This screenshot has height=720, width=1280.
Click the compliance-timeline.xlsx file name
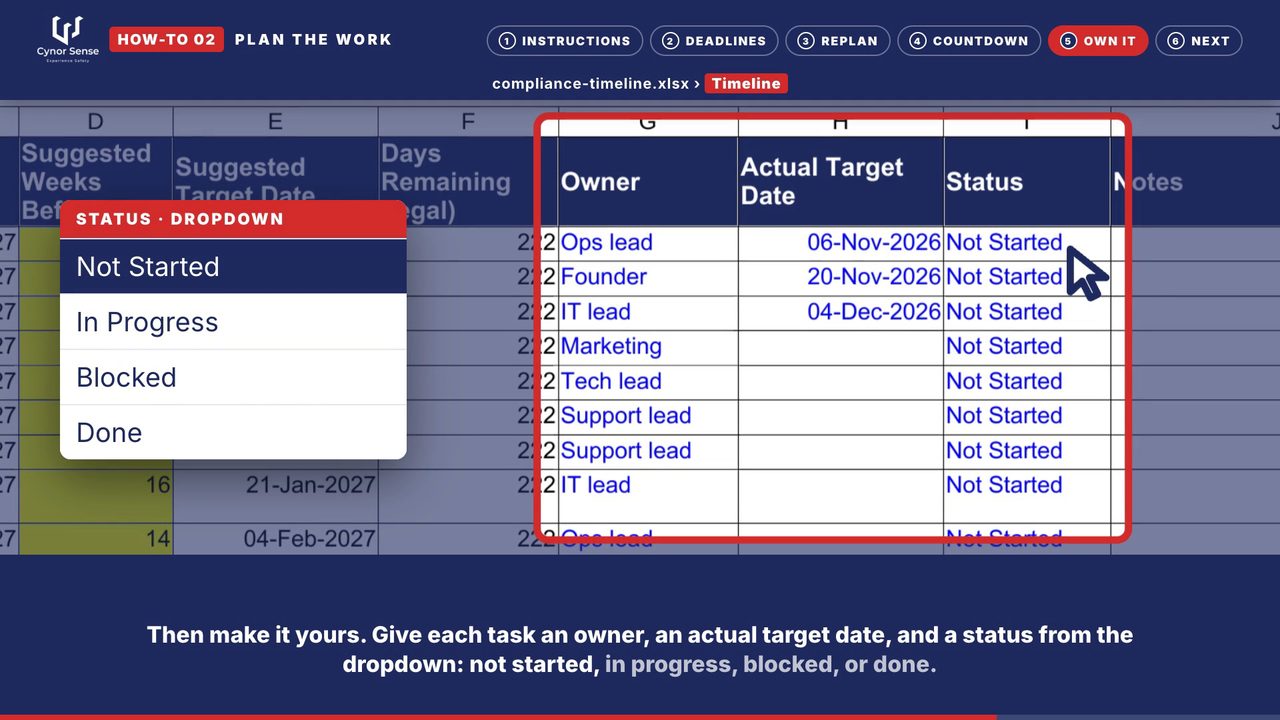590,84
